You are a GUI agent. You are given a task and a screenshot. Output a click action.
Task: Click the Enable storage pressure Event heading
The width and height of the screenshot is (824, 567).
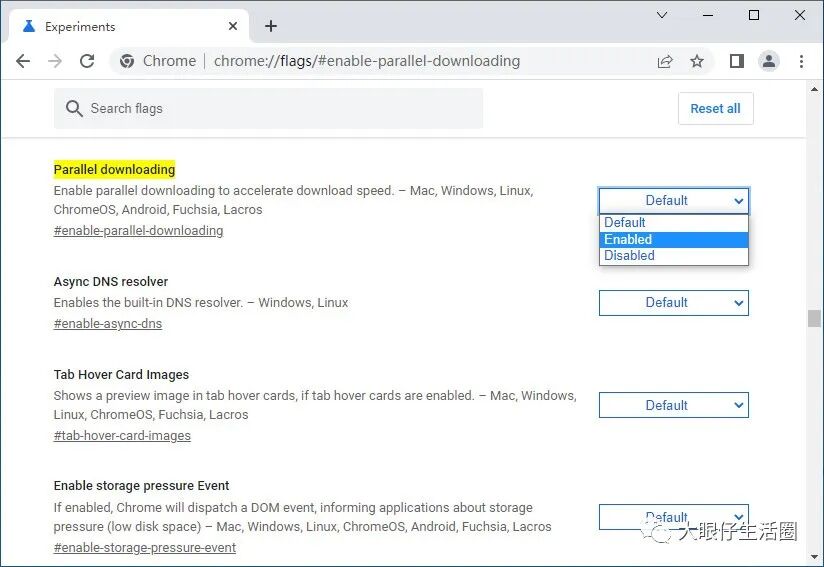coord(141,486)
